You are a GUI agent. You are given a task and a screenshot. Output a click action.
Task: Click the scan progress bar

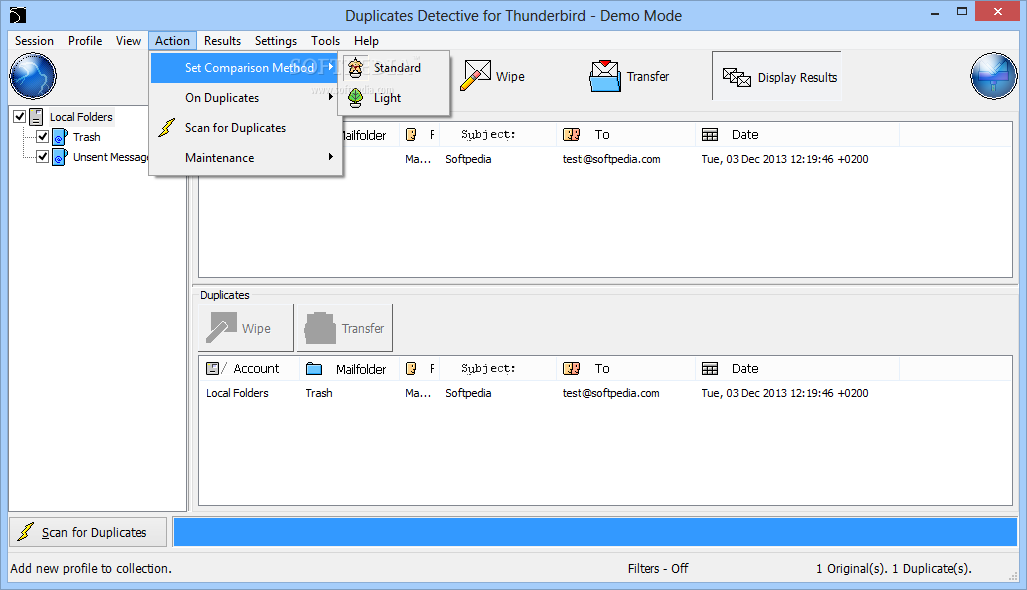[x=595, y=532]
